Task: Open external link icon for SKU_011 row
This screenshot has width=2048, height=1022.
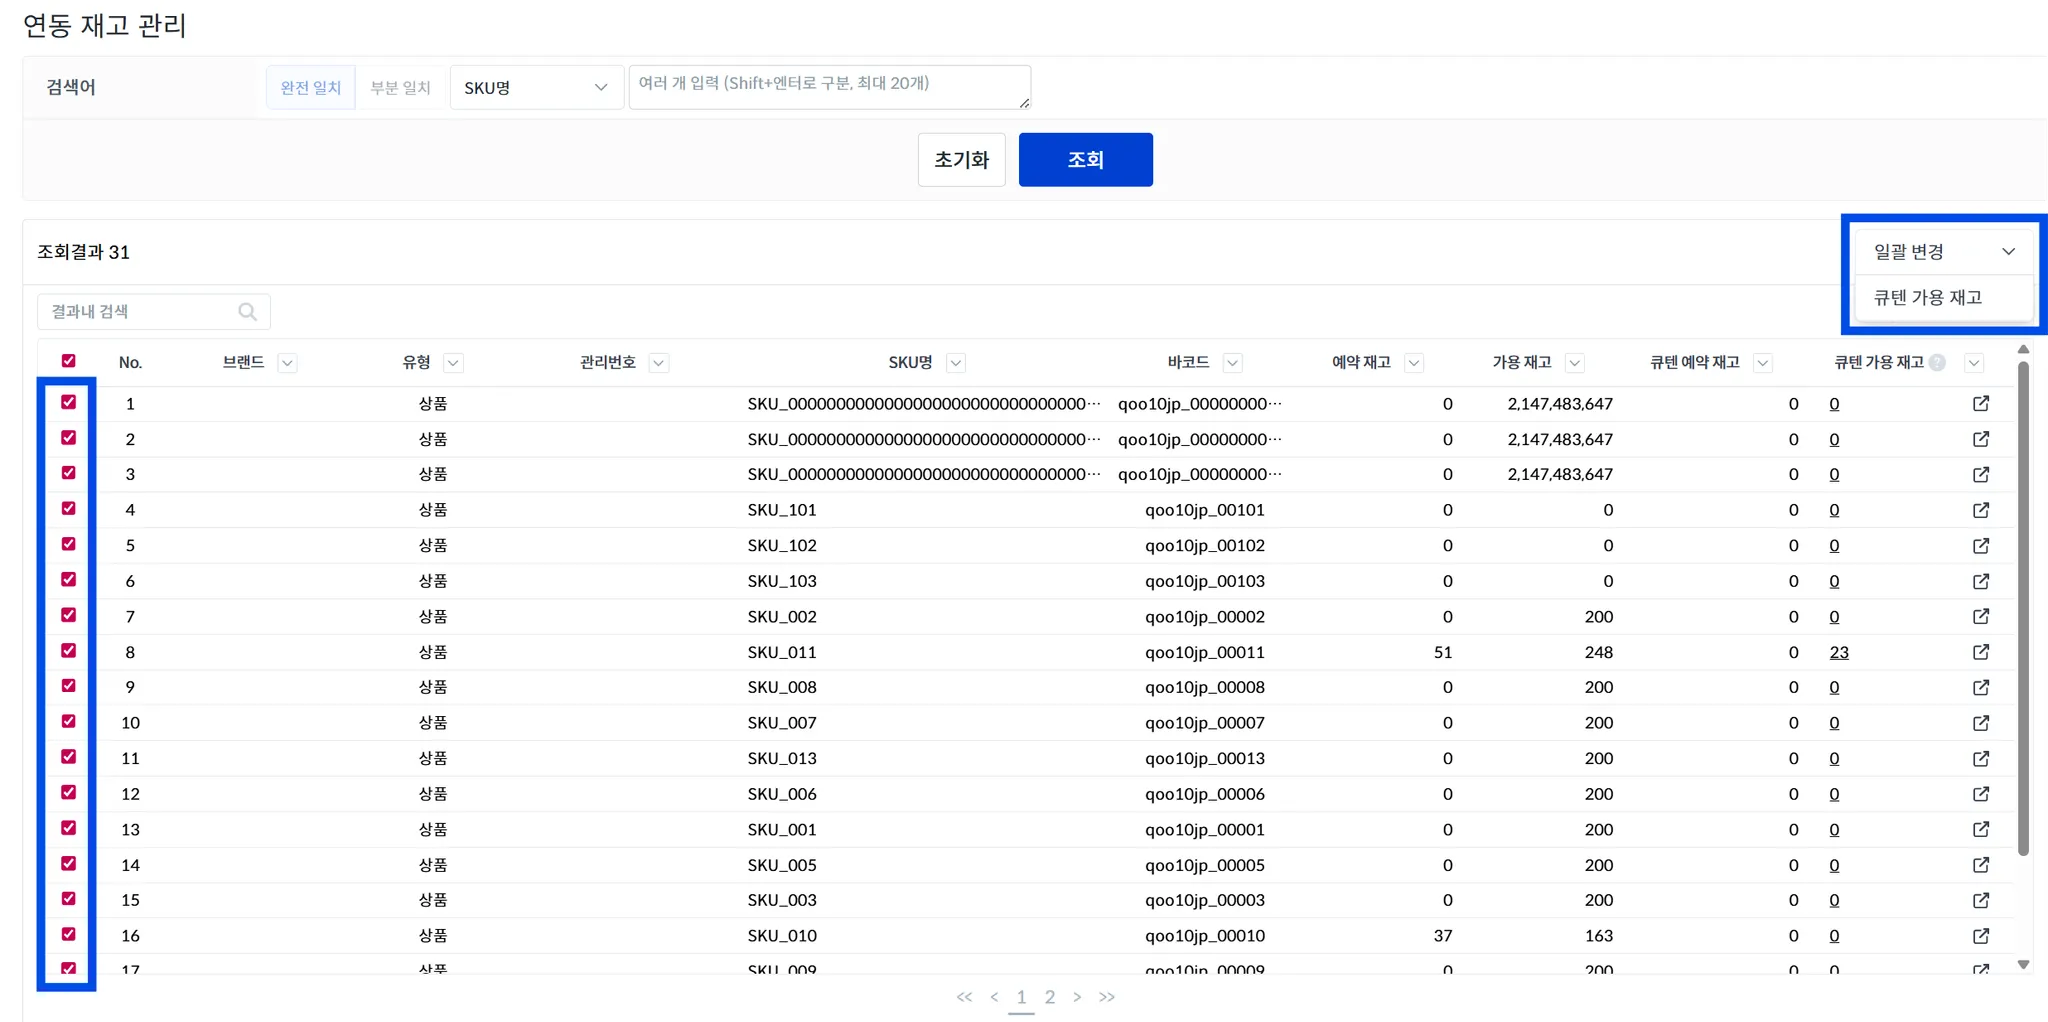Action: [1980, 652]
